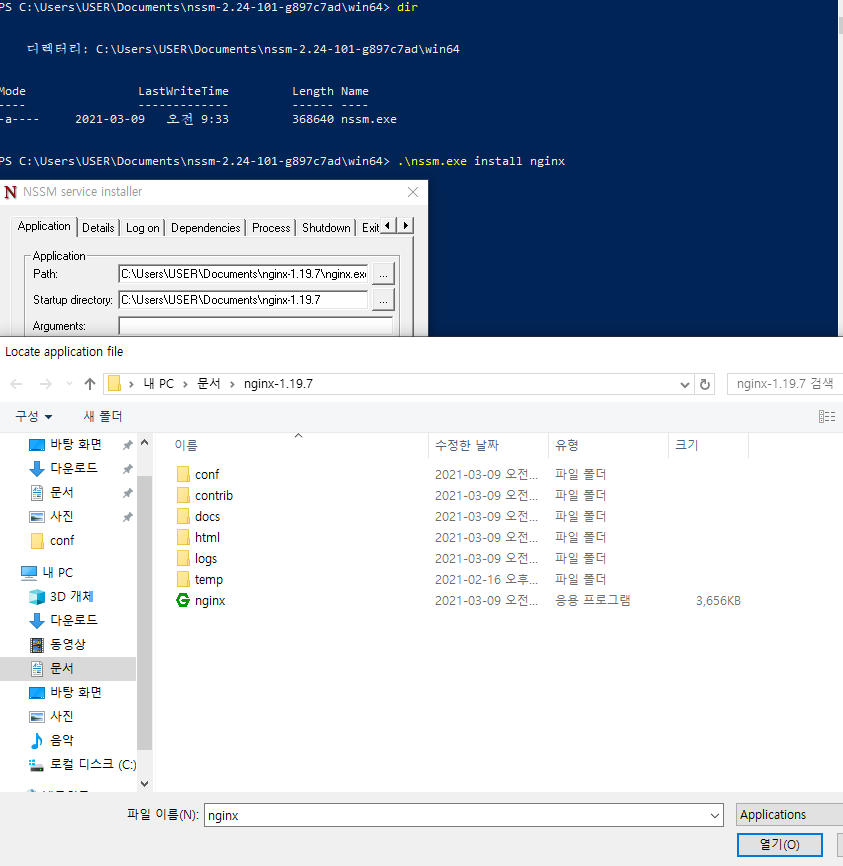
Task: Click the nginx-1.19.7 breadcrumb segment
Action: (278, 384)
